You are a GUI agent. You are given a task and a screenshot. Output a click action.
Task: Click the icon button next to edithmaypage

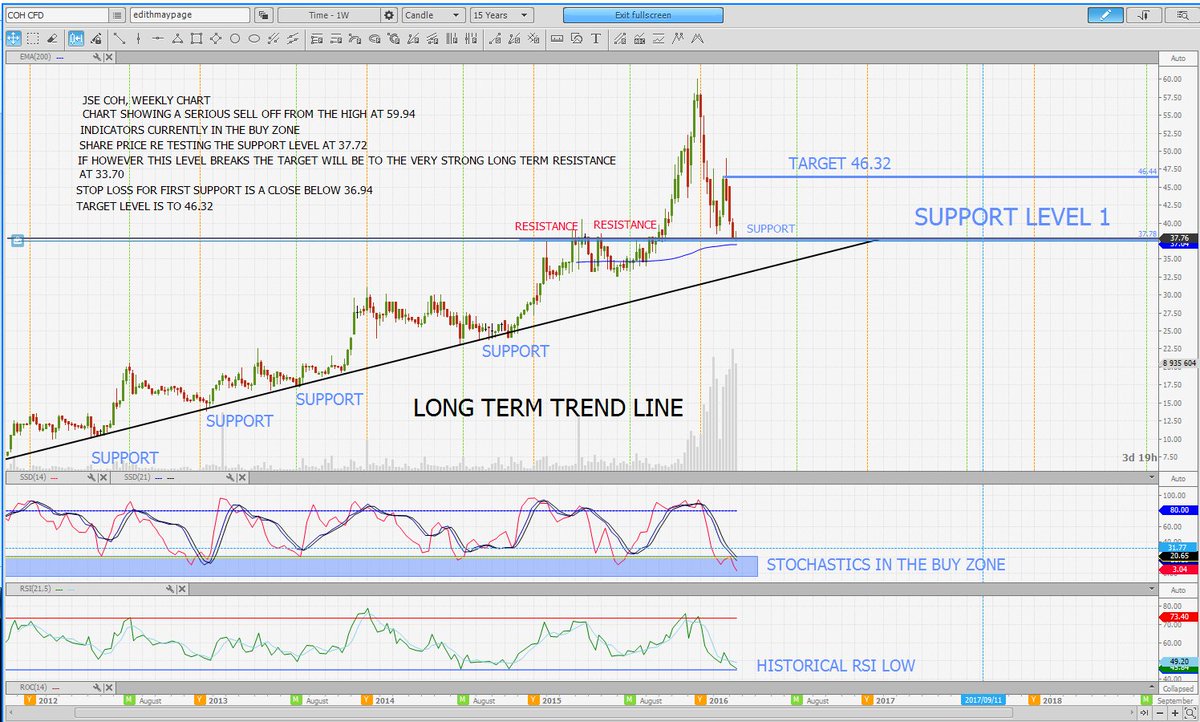[x=264, y=15]
